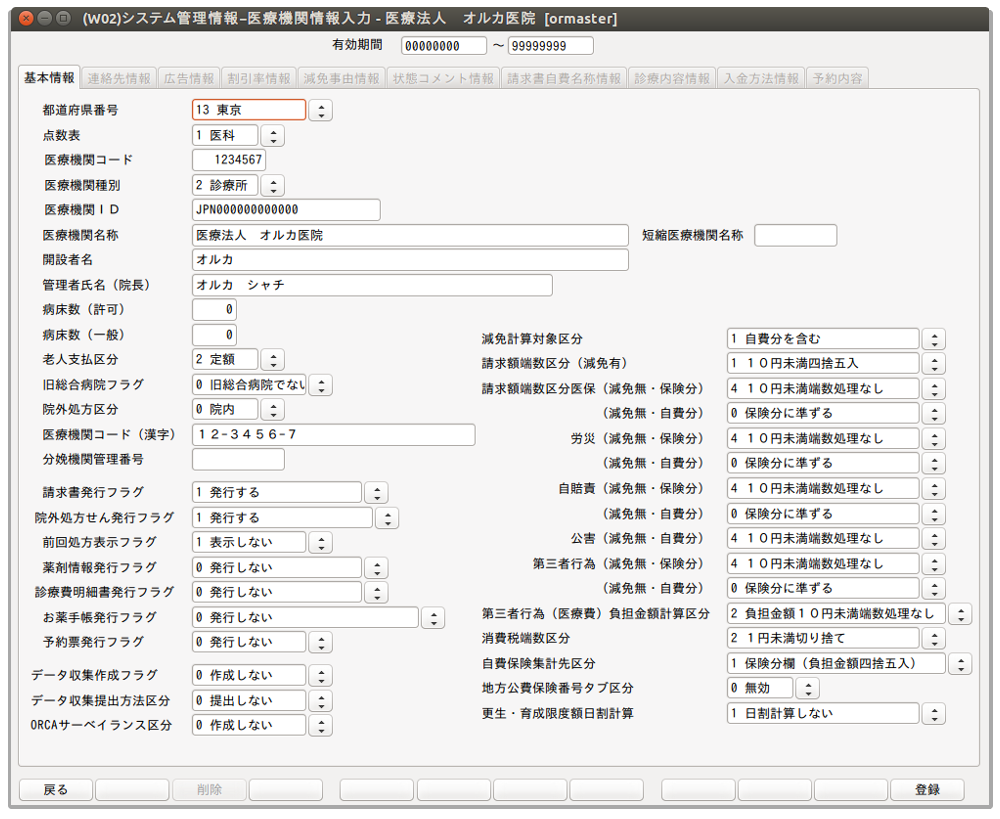
Task: Click the 有効期間 end date field
Action: pyautogui.click(x=551, y=46)
